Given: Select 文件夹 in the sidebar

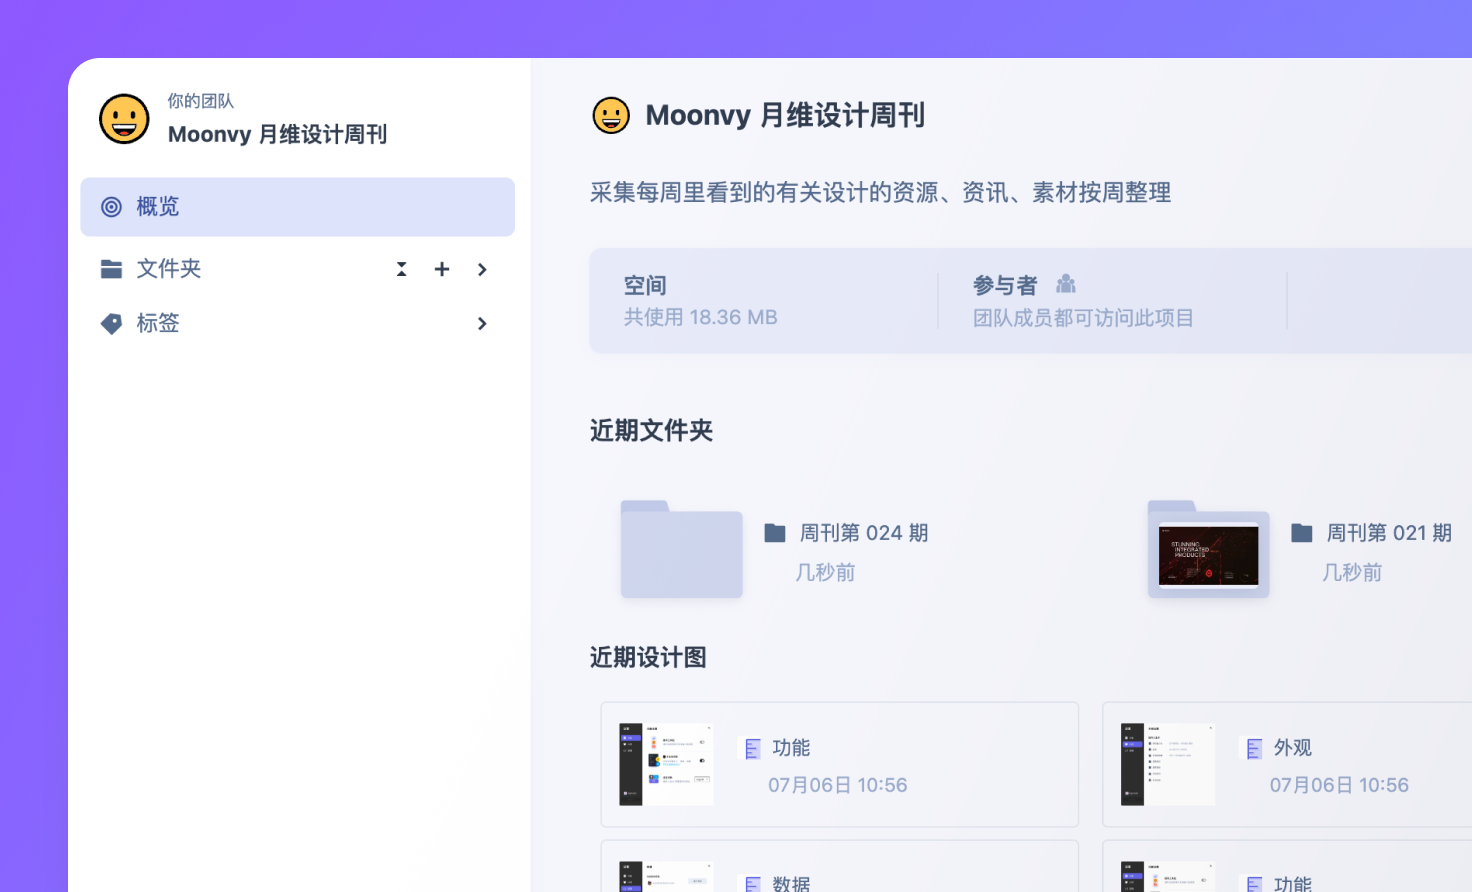Looking at the screenshot, I should tap(168, 268).
